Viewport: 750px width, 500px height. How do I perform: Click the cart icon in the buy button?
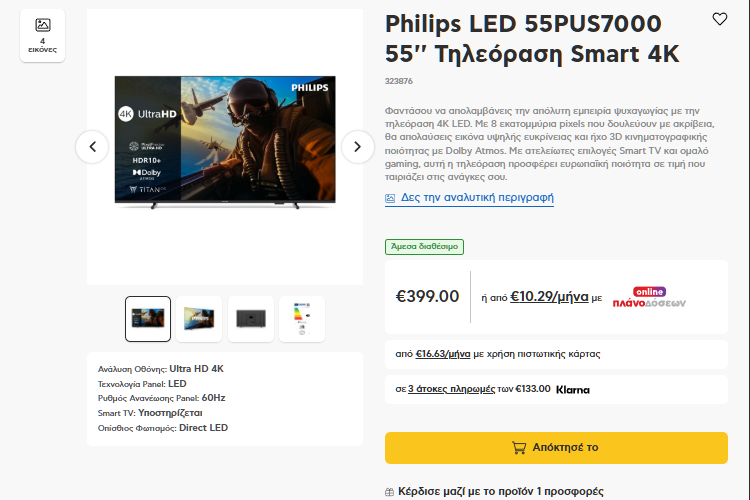pyautogui.click(x=519, y=448)
